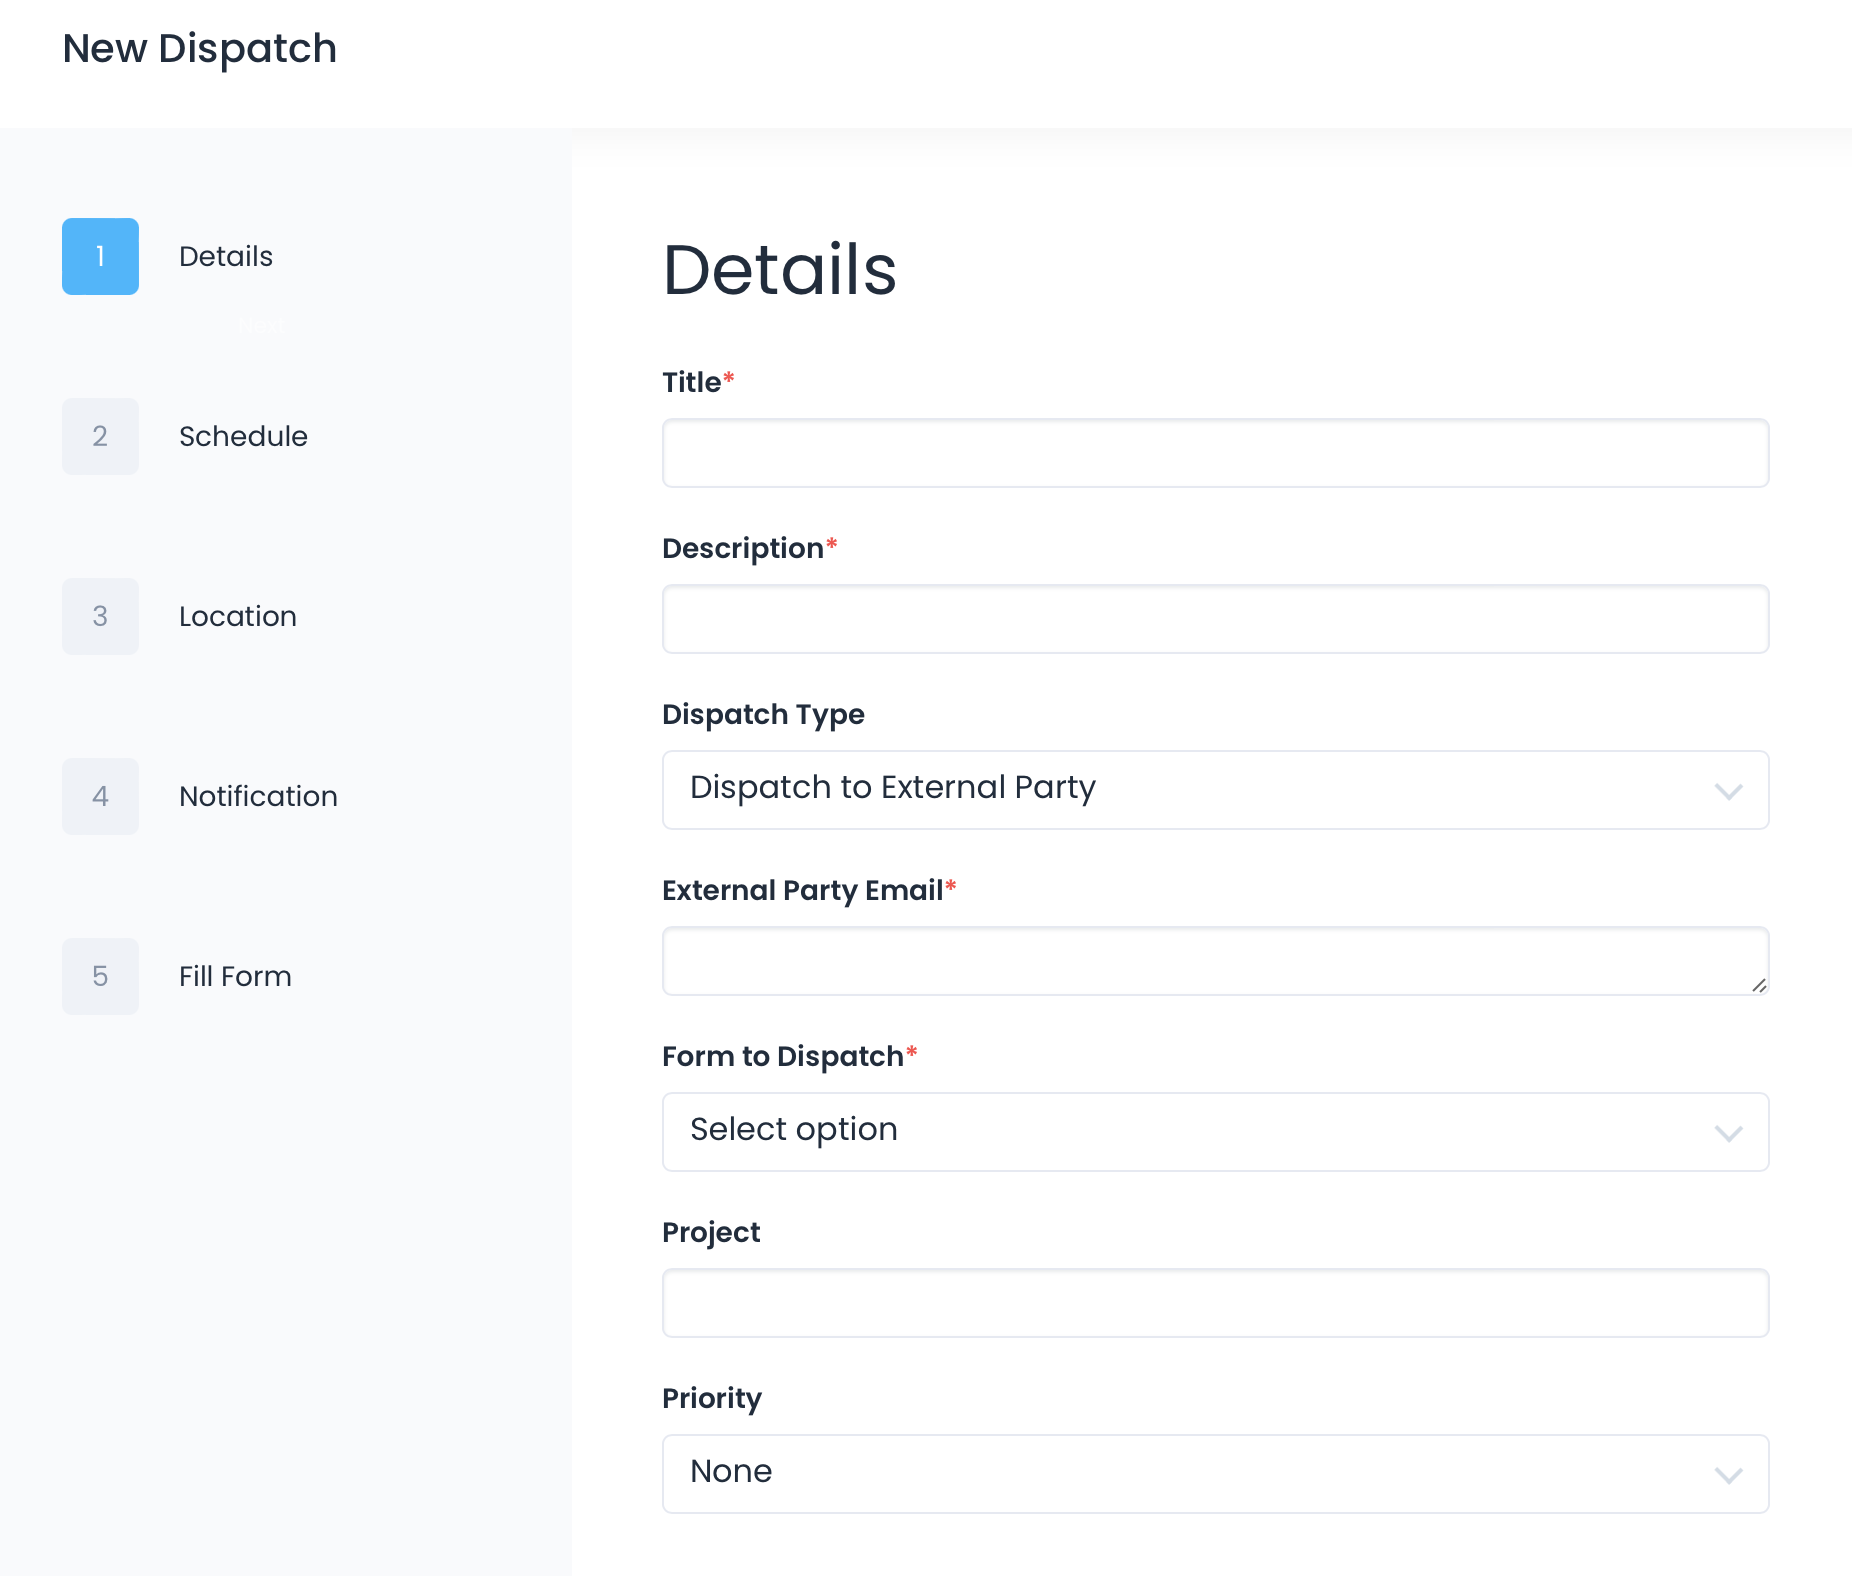Click the step 4 number badge
The height and width of the screenshot is (1576, 1852).
[x=100, y=796]
